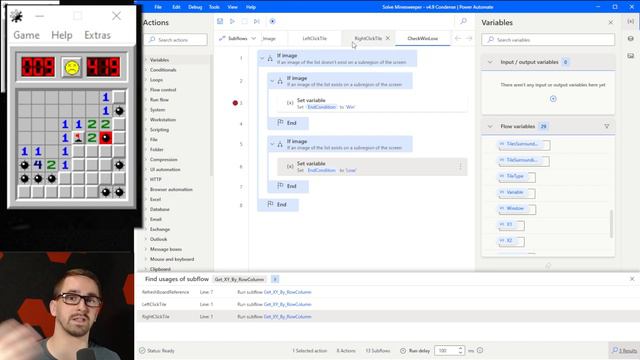Screen dimensions: 640x360
Task: Expand the Variables action group
Action: pyautogui.click(x=159, y=60)
